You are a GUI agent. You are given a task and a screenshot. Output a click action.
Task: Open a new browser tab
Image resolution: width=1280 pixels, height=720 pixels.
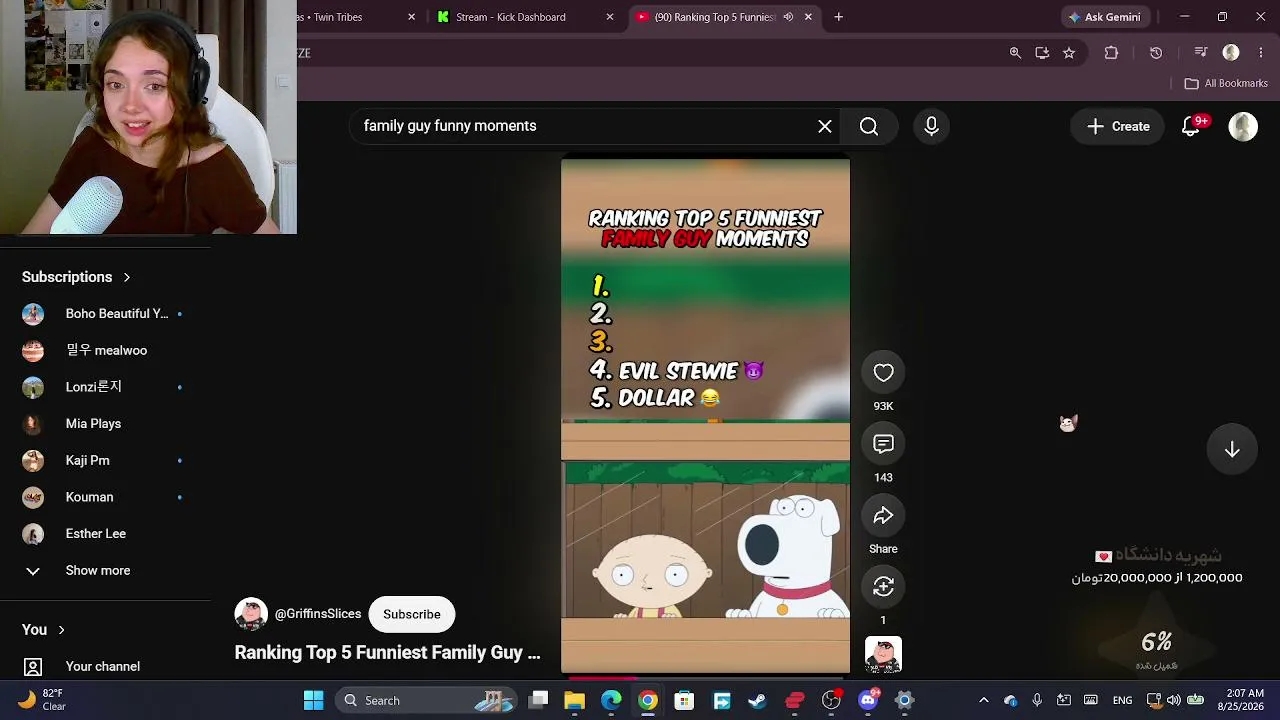pyautogui.click(x=838, y=17)
